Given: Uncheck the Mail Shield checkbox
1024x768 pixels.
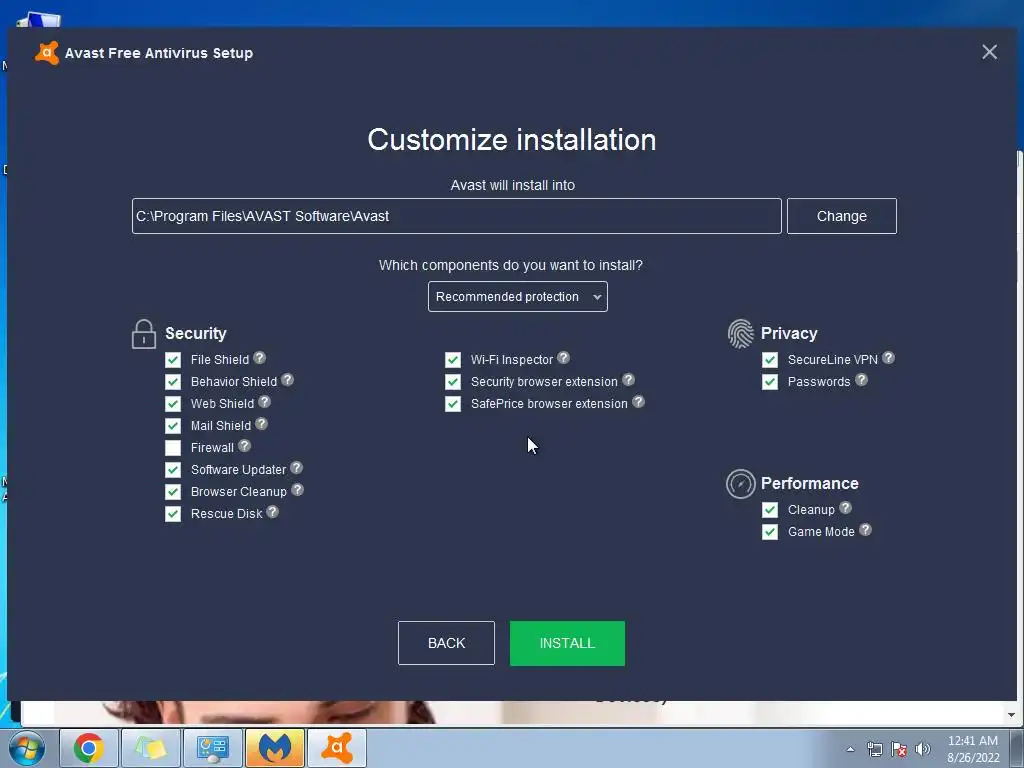Looking at the screenshot, I should (173, 426).
